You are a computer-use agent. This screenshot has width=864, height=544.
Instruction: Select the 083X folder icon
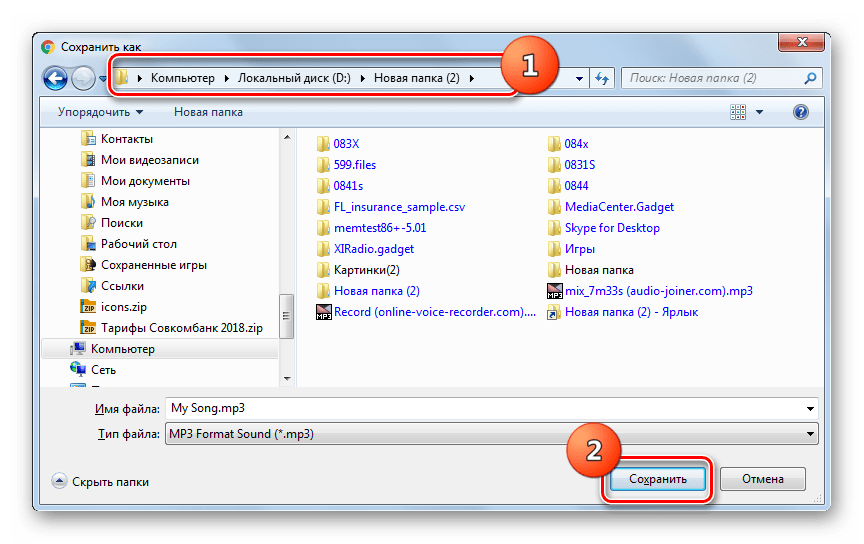(323, 144)
